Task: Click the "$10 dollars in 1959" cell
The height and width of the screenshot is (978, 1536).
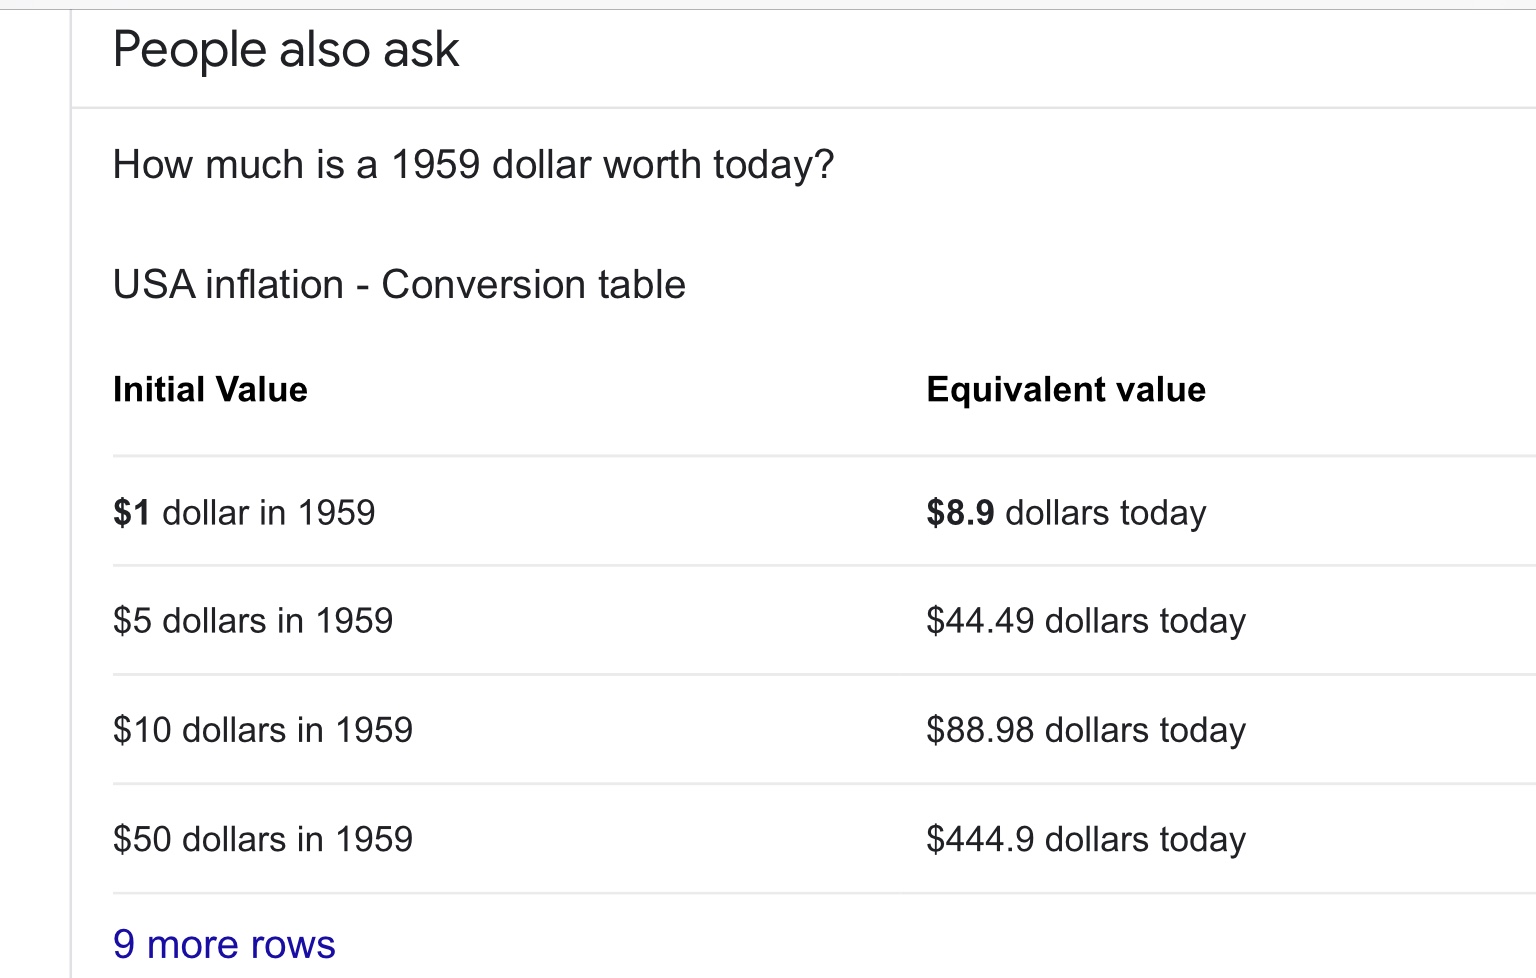Action: pyautogui.click(x=263, y=730)
